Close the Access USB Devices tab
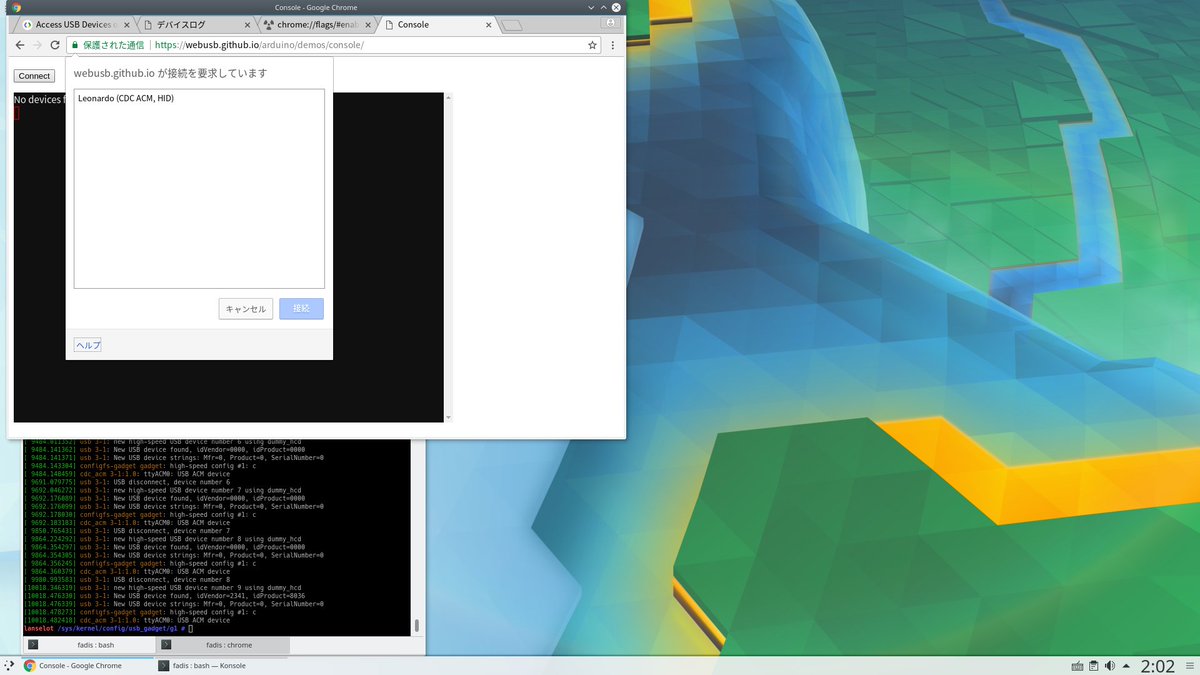1200x675 pixels. (x=125, y=24)
